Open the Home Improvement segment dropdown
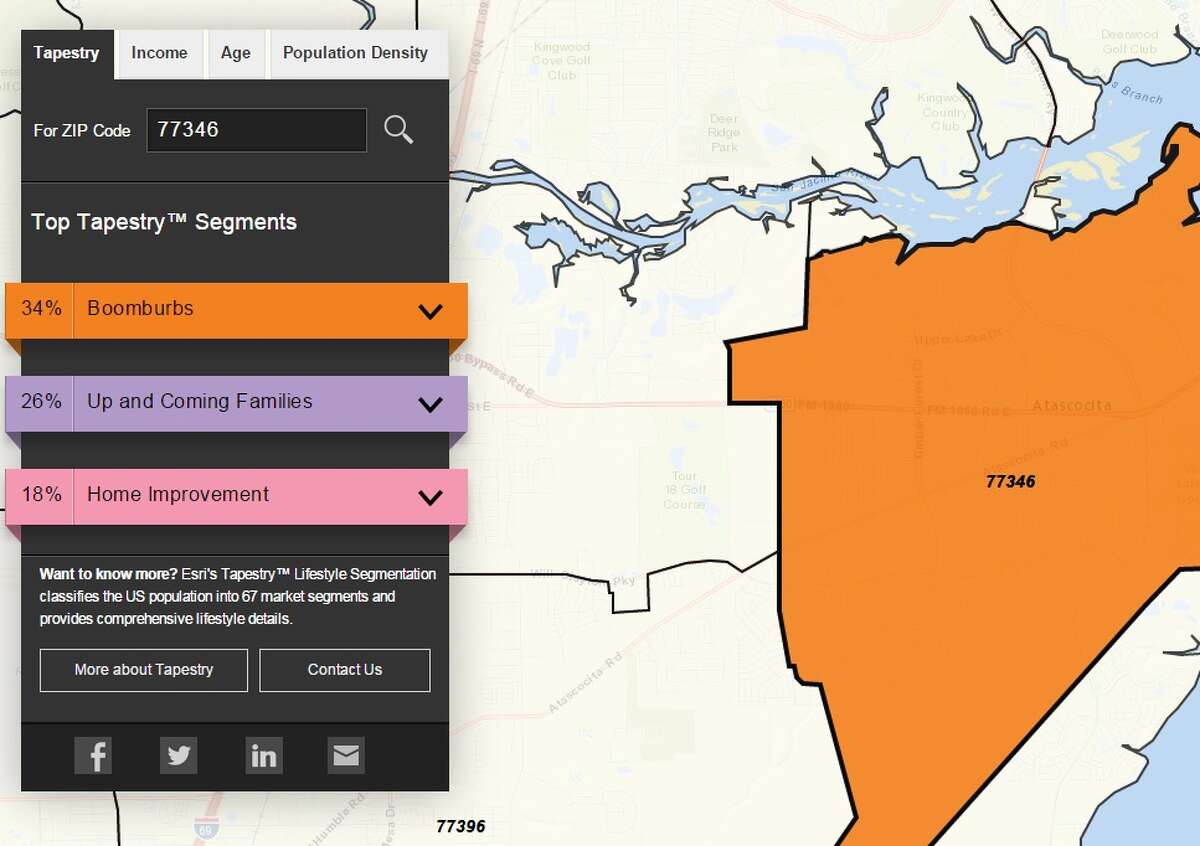The image size is (1200, 846). pyautogui.click(x=431, y=496)
